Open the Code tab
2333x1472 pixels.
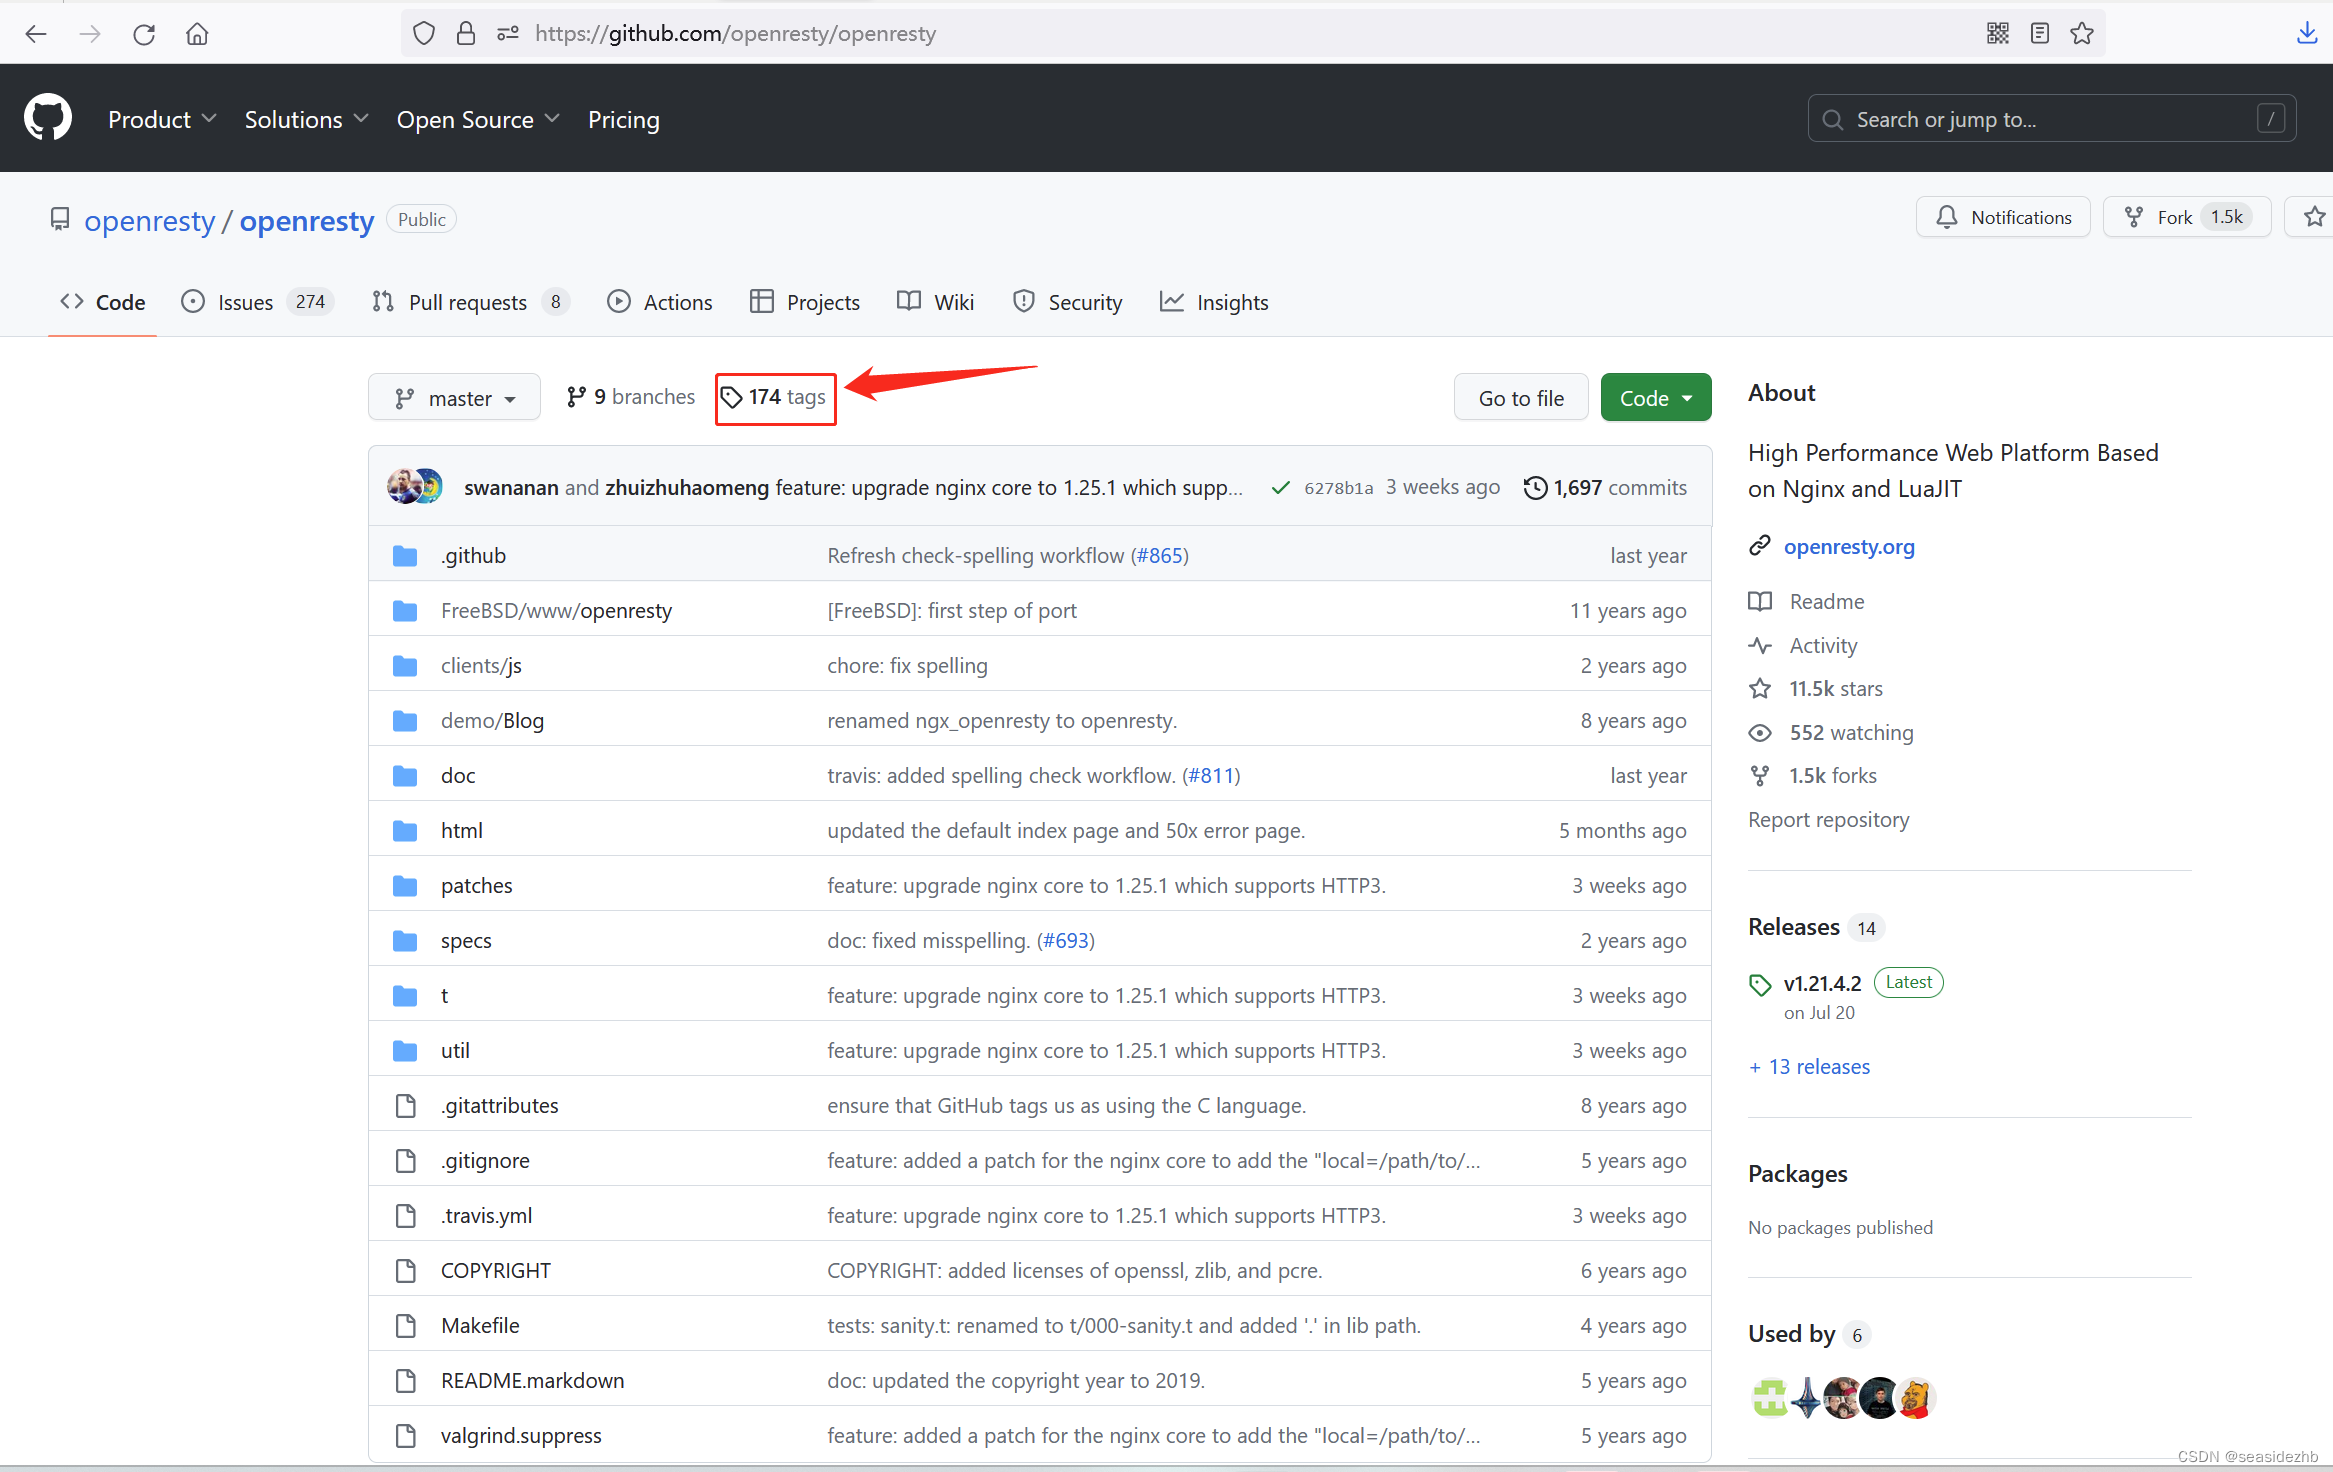point(102,302)
